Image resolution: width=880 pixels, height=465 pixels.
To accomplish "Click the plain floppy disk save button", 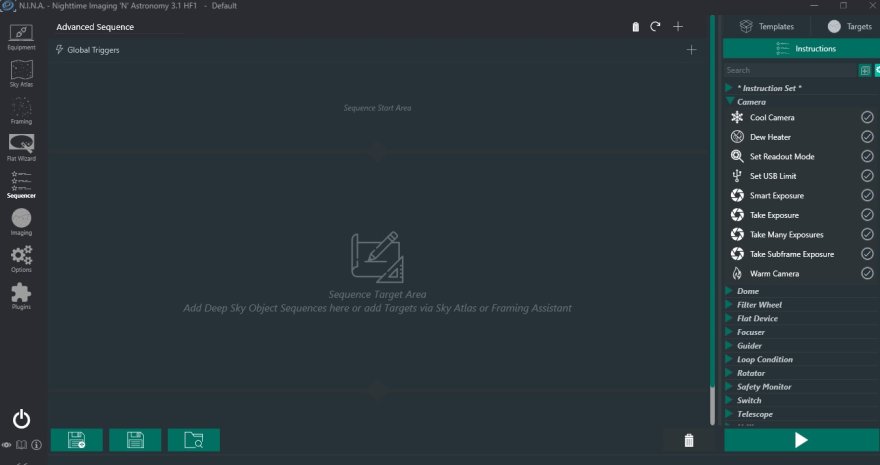I will tap(135, 440).
